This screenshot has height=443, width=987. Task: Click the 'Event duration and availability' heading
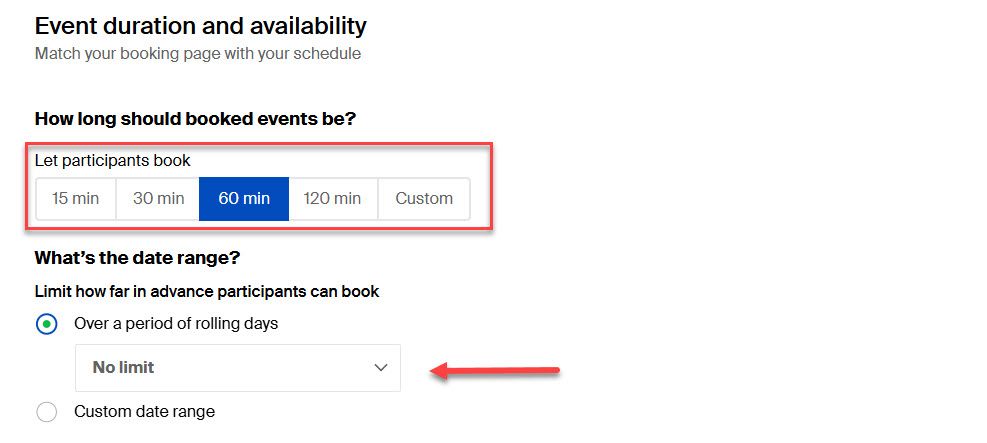click(200, 26)
